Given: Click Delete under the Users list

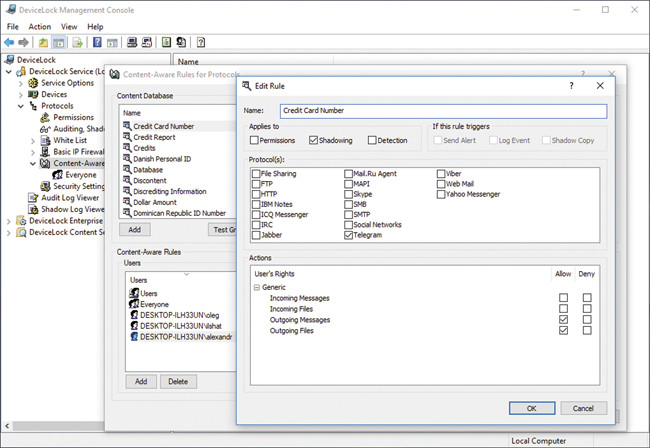Looking at the screenshot, I should [x=178, y=381].
